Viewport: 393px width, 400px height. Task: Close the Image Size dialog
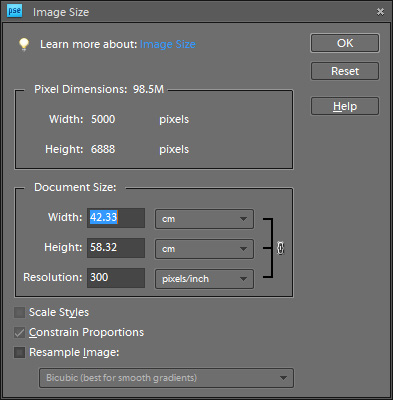click(x=380, y=12)
